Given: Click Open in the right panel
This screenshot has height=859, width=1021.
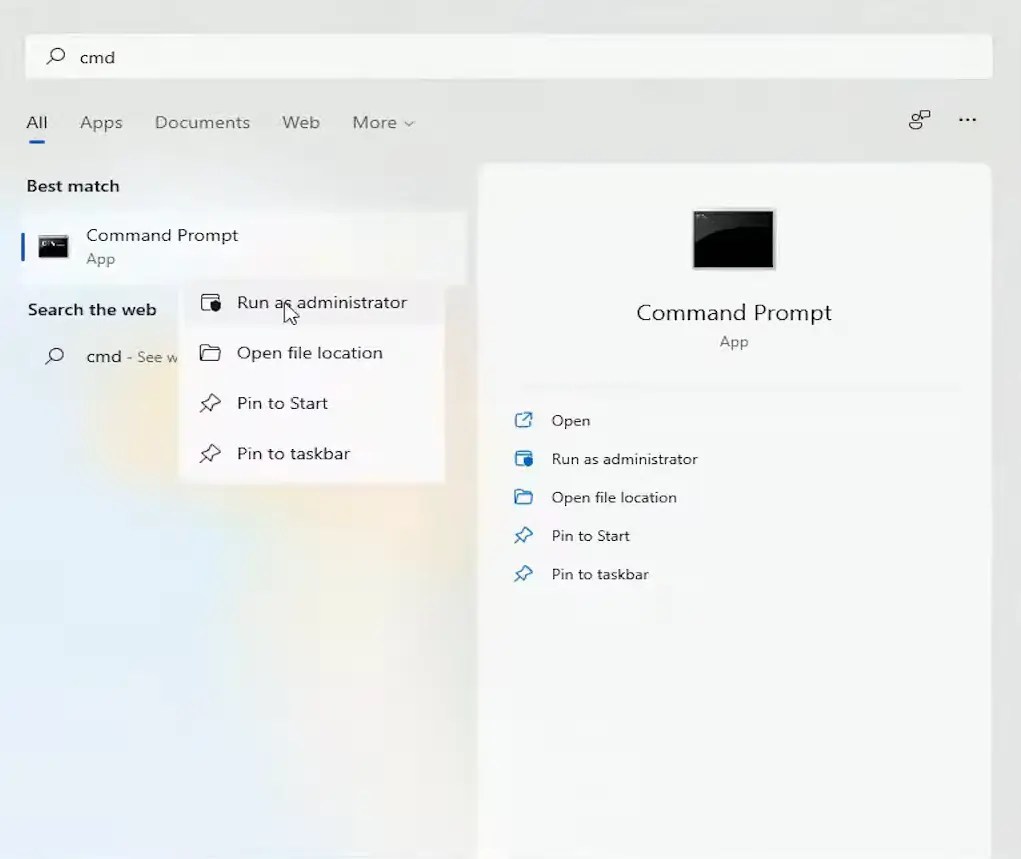Looking at the screenshot, I should pos(571,420).
